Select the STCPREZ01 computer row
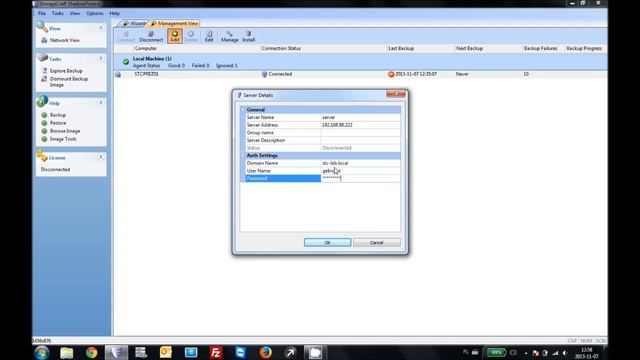This screenshot has height=360, width=640. pos(360,74)
